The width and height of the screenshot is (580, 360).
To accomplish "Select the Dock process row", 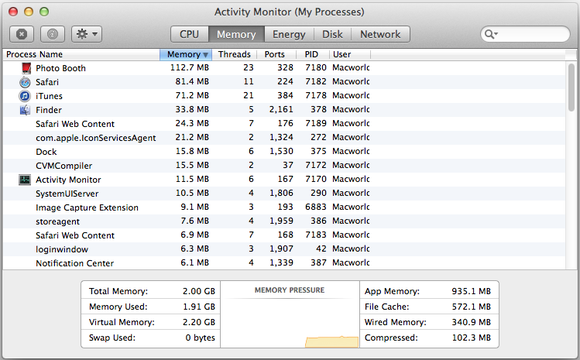I will [x=284, y=152].
